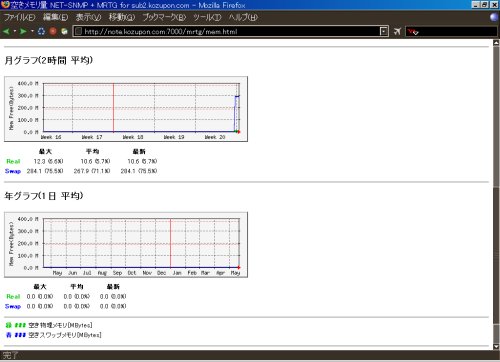Screen dimensions: 500x362
Task: Expand the address bar URL history dropdown
Action: (x=384, y=31)
